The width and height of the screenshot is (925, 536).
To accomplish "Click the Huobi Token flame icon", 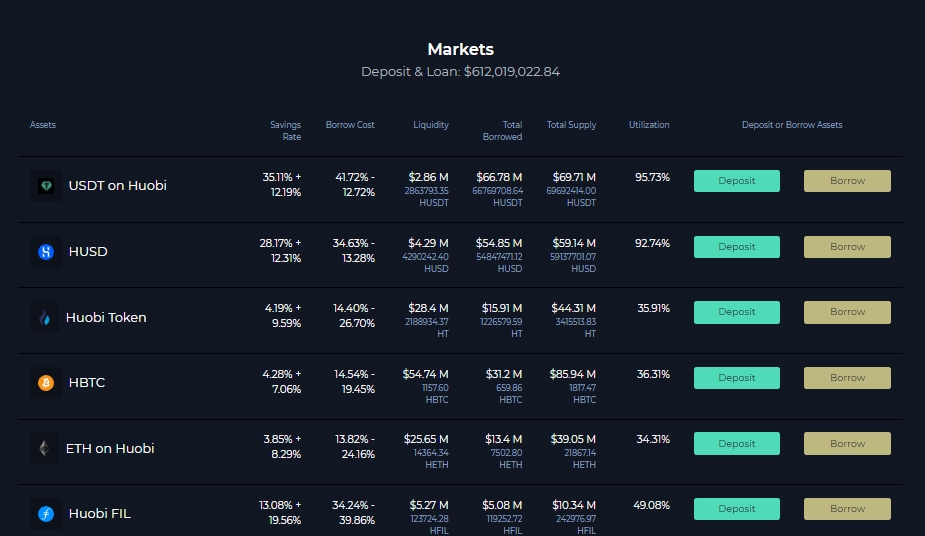I will 45,318.
